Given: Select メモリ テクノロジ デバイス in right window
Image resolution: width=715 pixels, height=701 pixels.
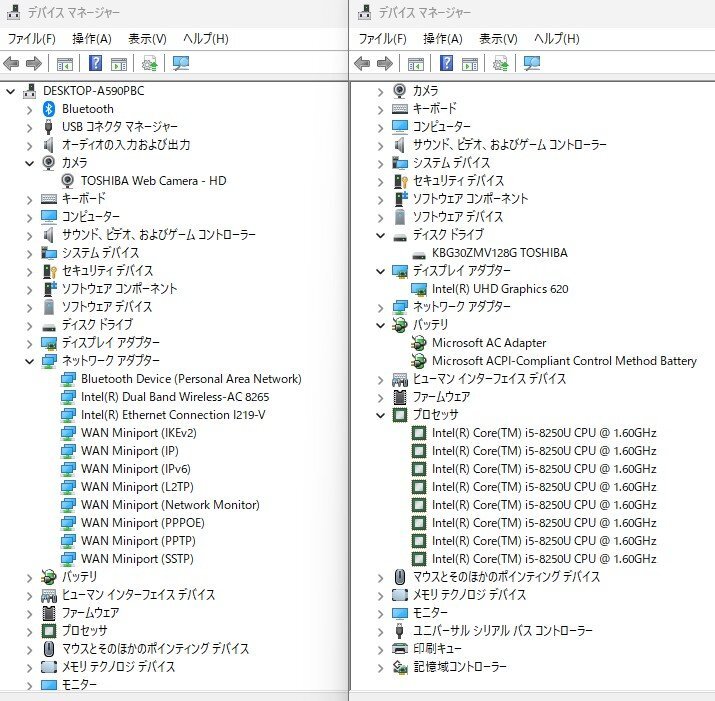Looking at the screenshot, I should click(469, 595).
